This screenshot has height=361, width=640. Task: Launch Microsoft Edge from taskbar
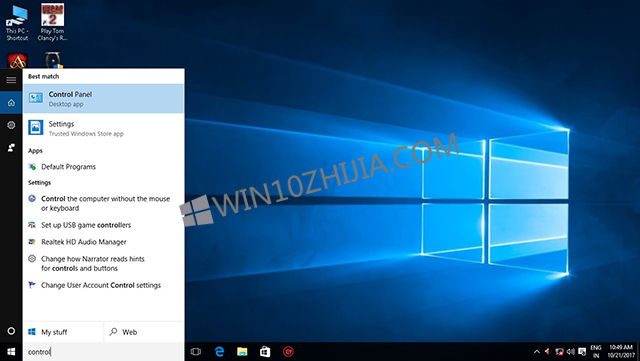(219, 352)
